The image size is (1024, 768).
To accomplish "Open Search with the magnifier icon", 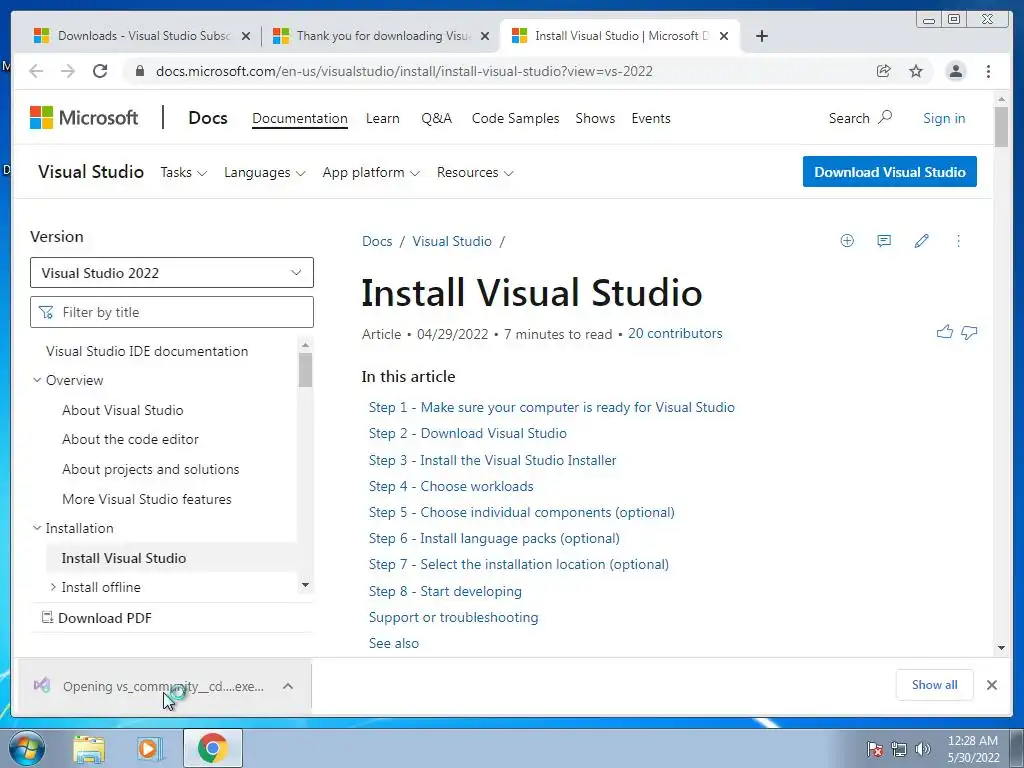I will [x=885, y=118].
